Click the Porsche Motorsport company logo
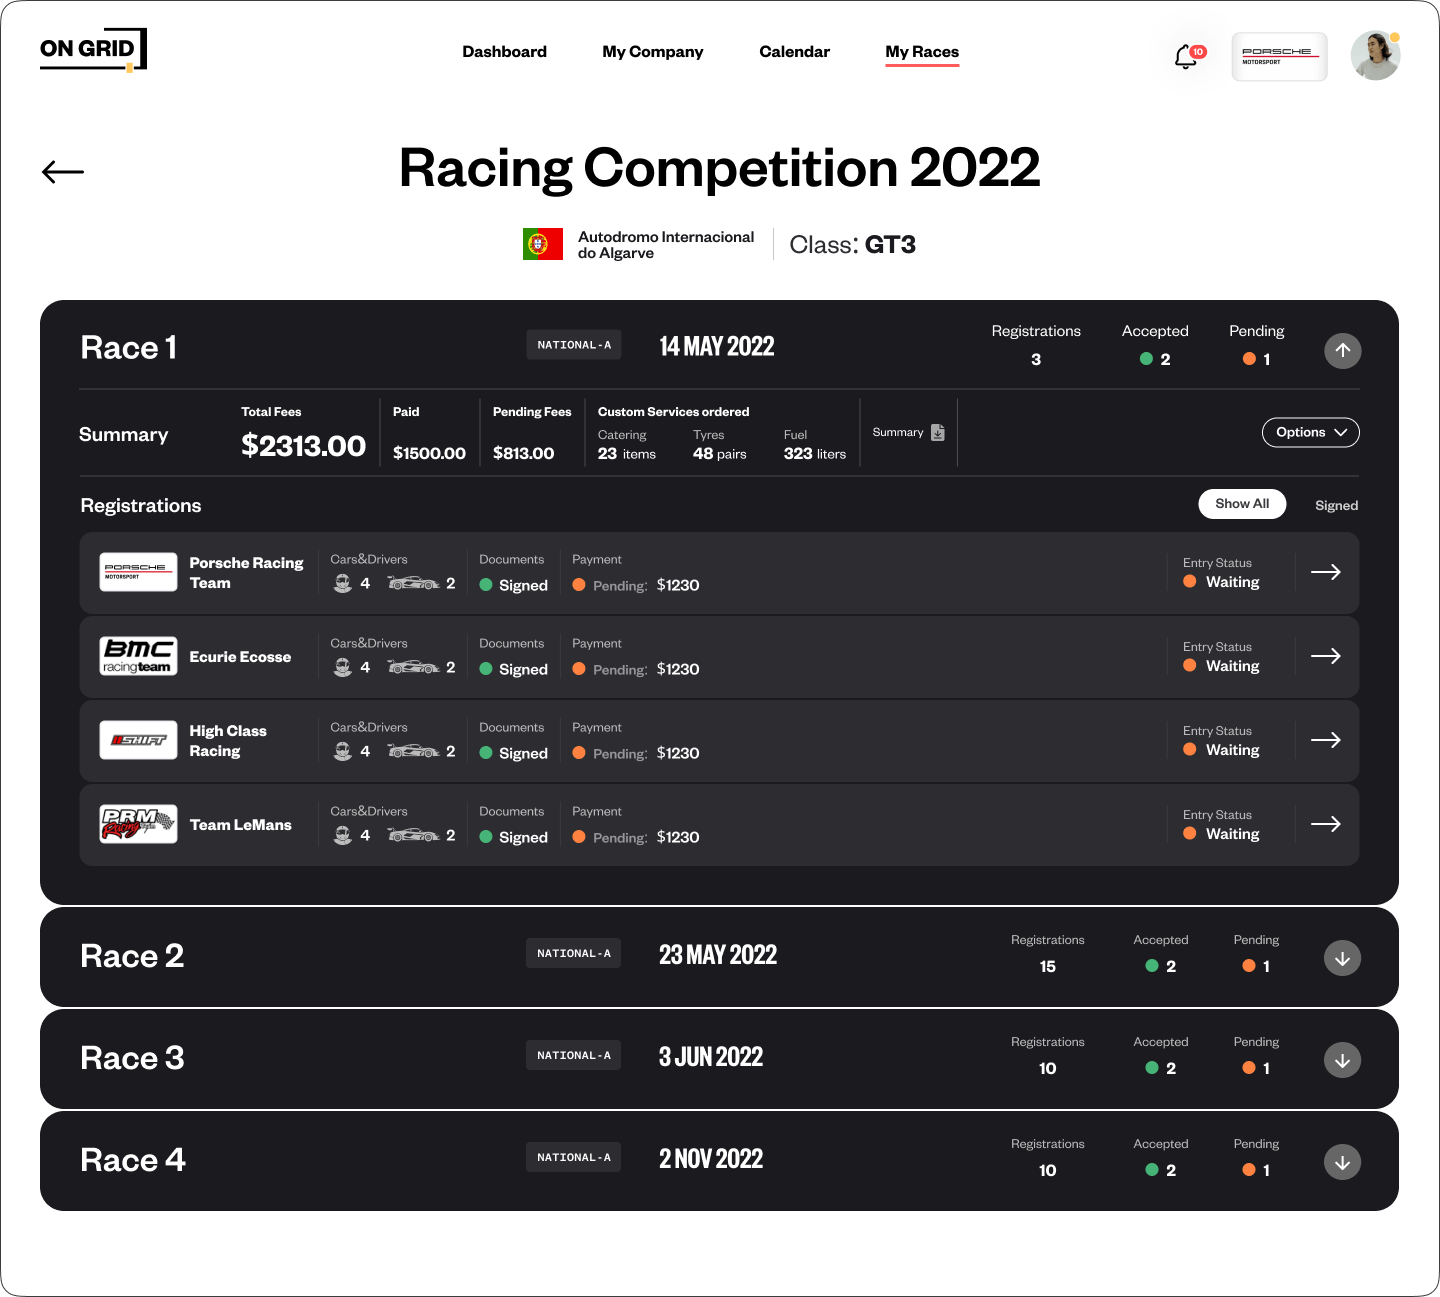The height and width of the screenshot is (1297, 1440). pos(1279,56)
